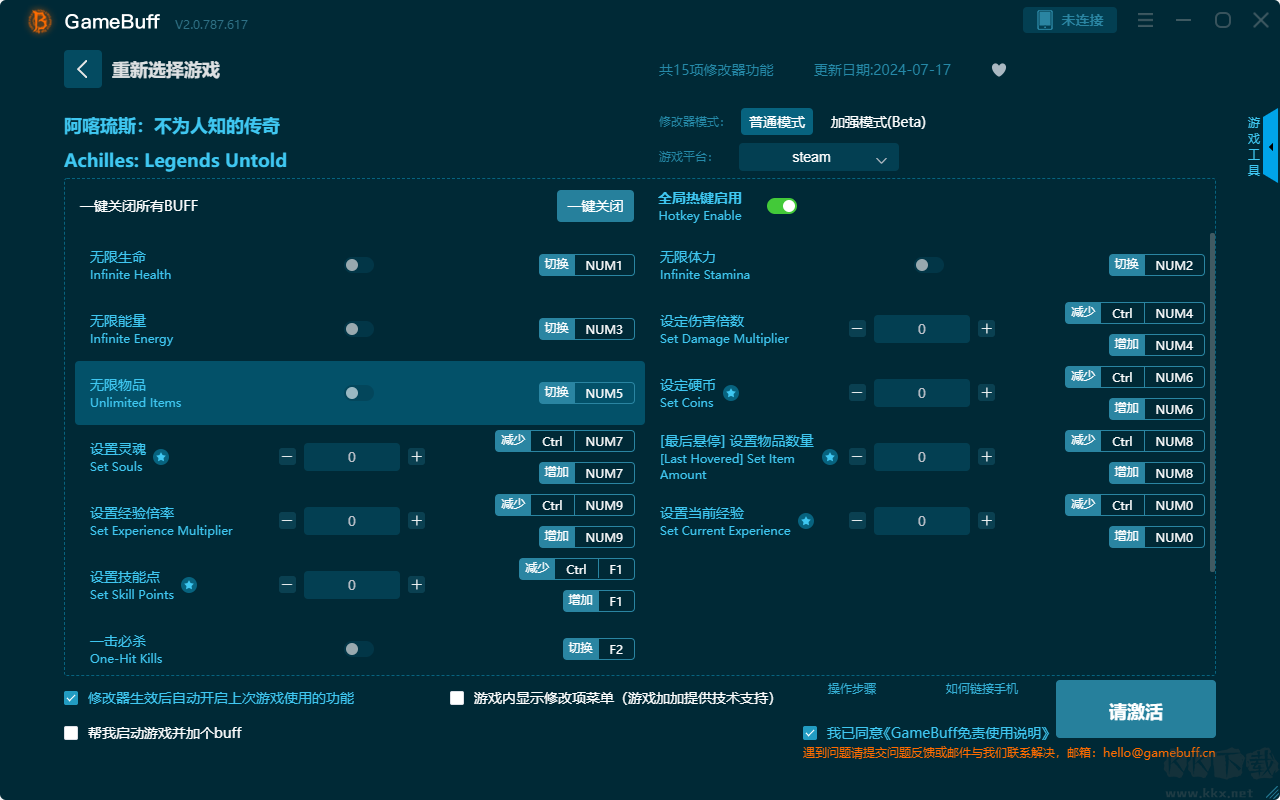Click the star icon beside Set Coins
Screen dimensions: 1280x800
tap(731, 393)
